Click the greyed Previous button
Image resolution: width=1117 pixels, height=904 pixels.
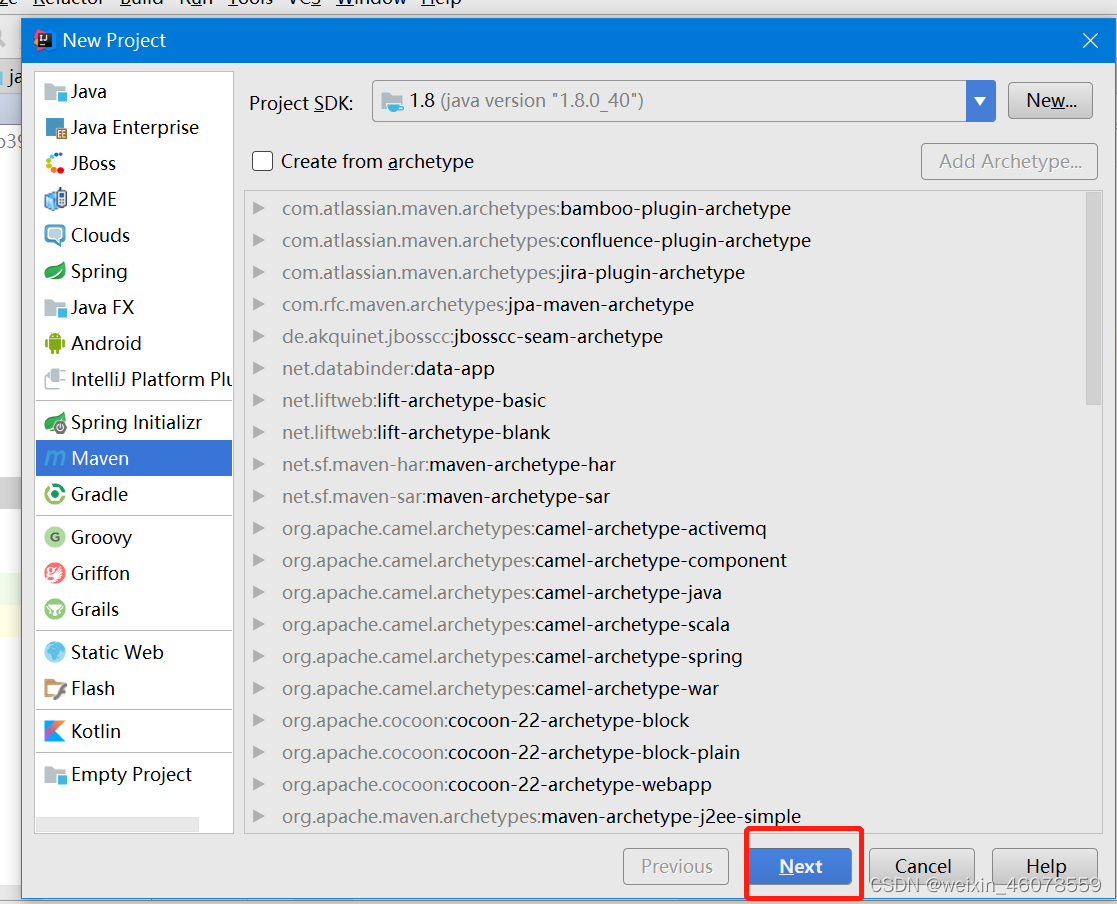(676, 866)
